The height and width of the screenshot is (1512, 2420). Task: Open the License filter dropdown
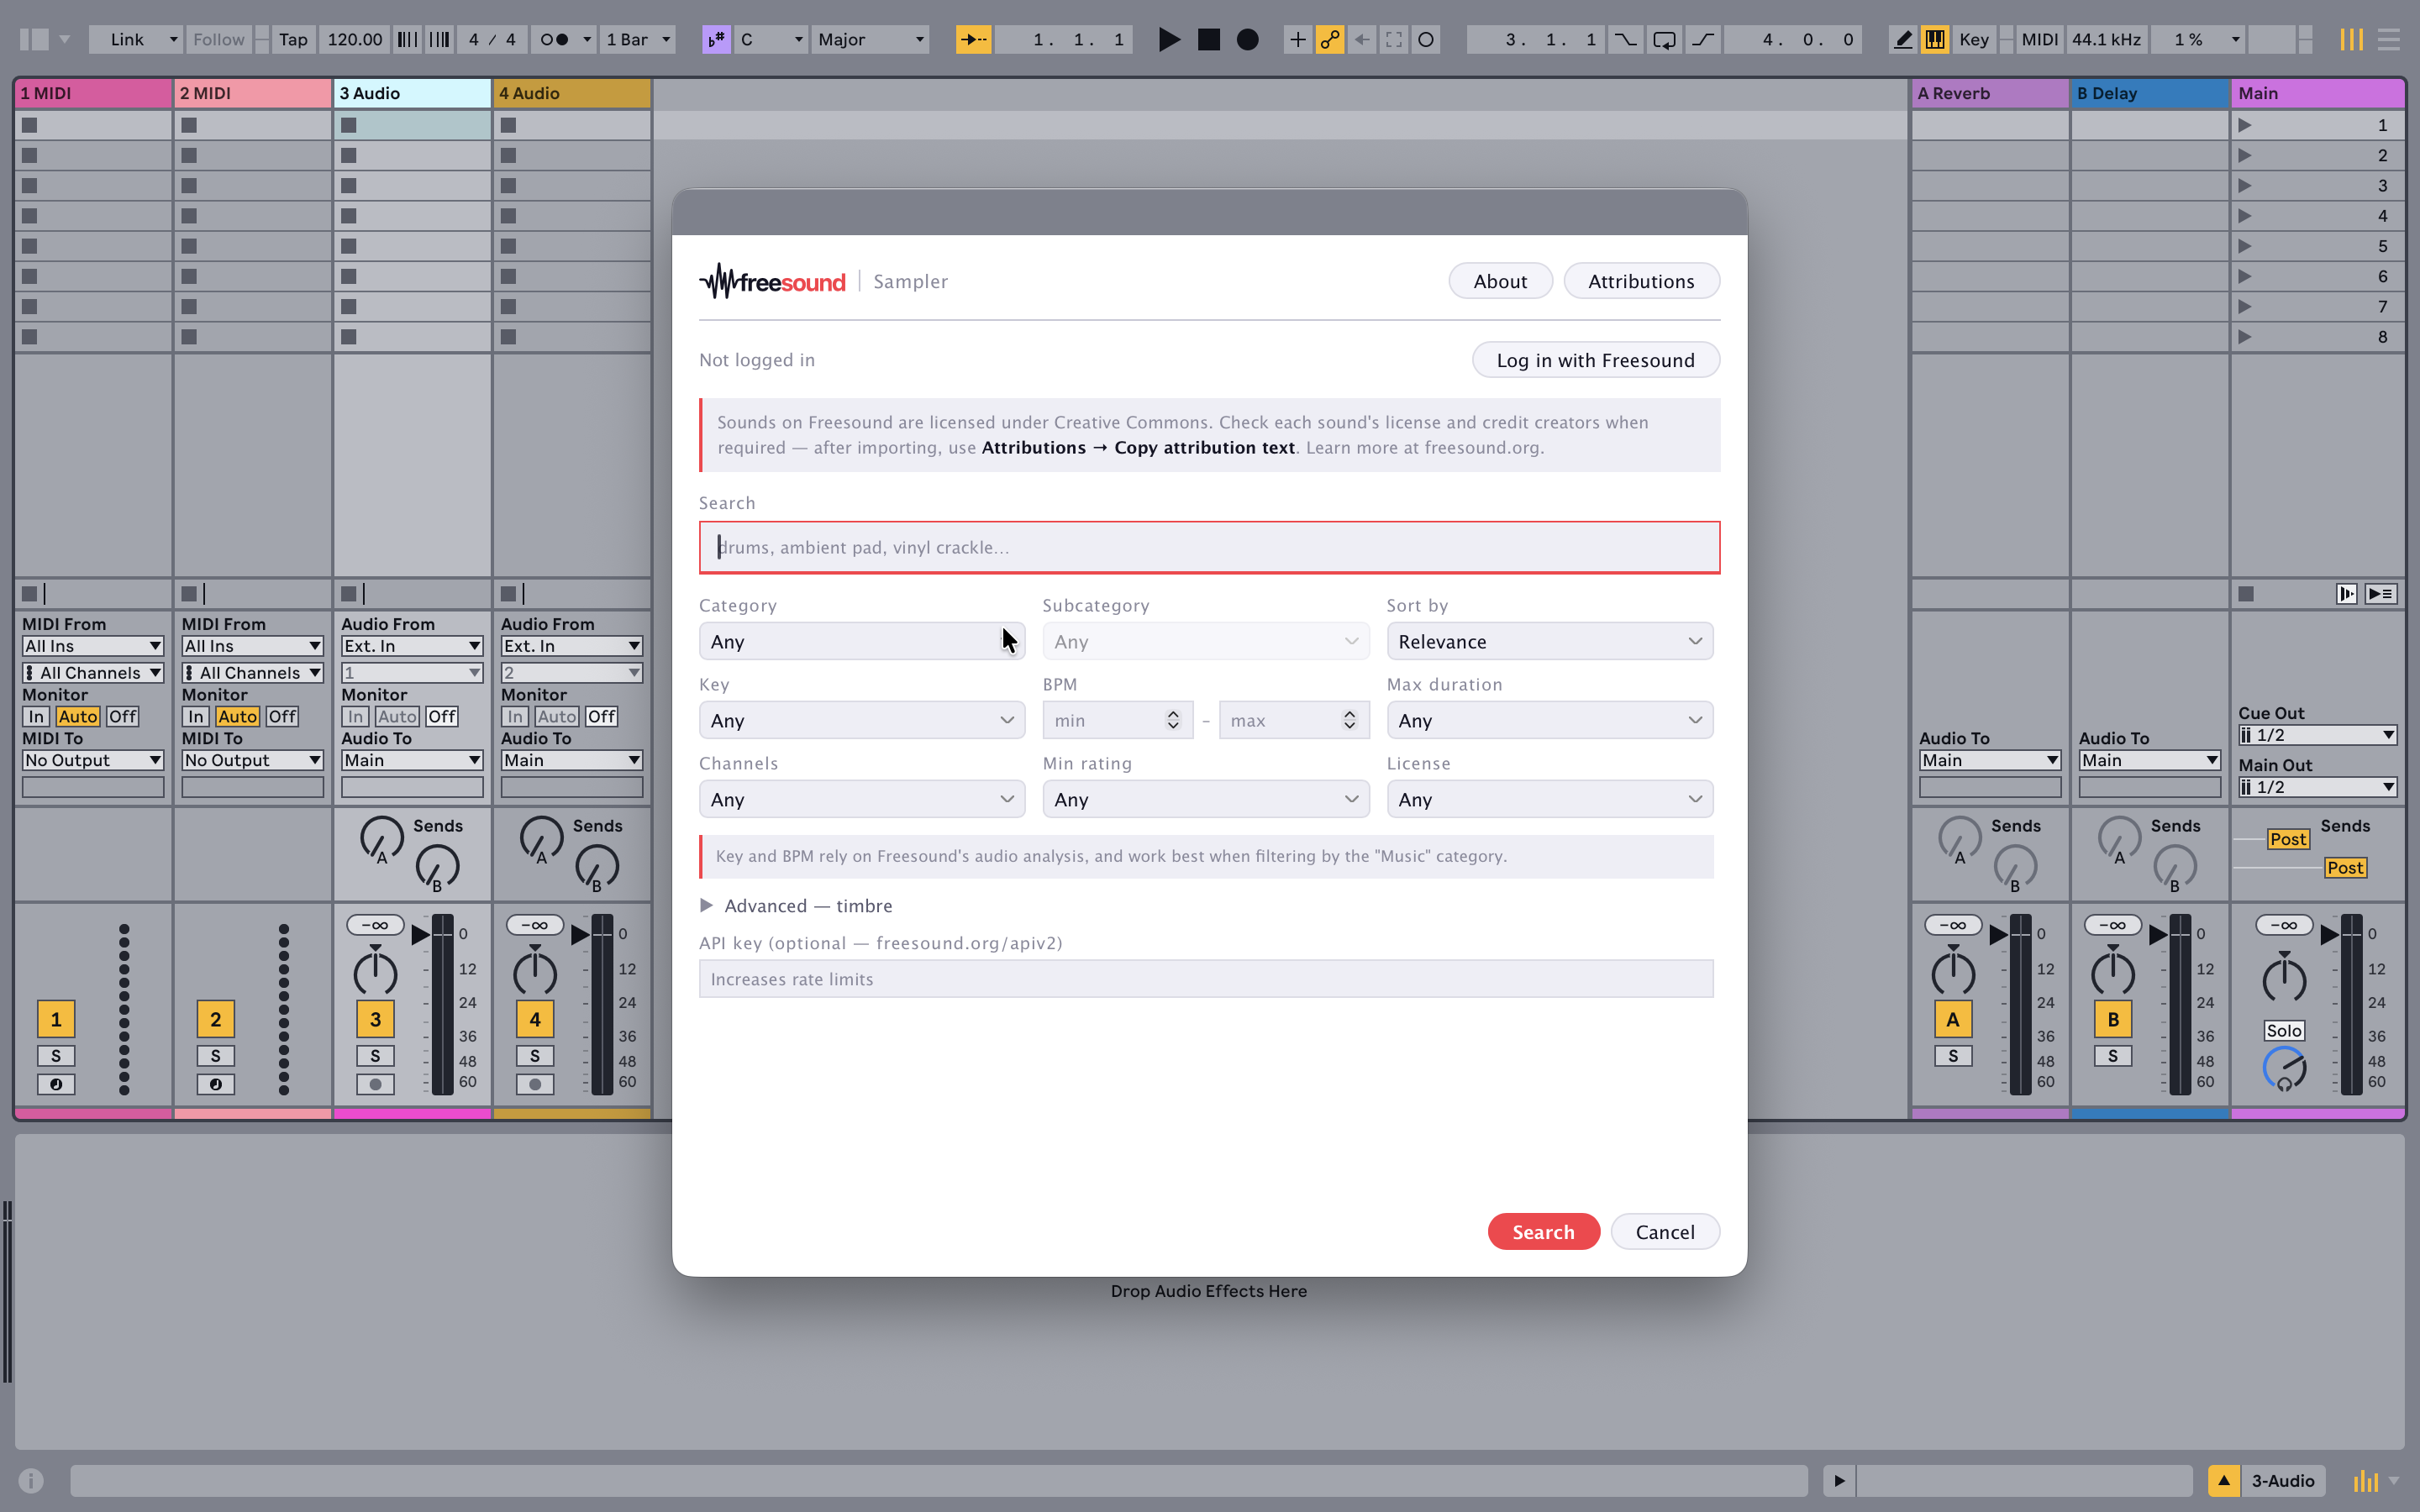tap(1549, 799)
